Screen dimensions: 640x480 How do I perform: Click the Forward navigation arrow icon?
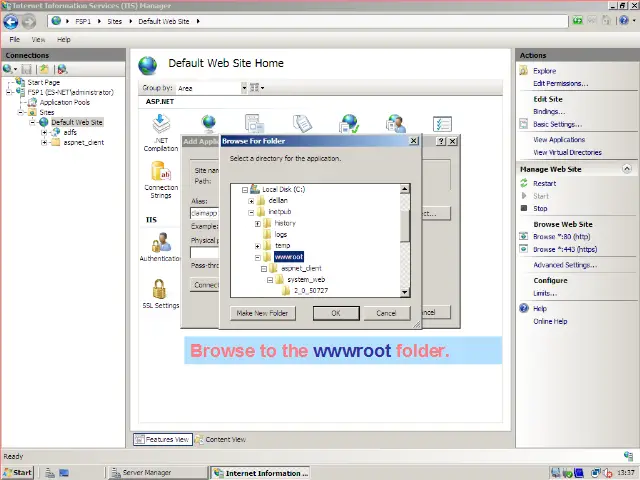coord(29,22)
